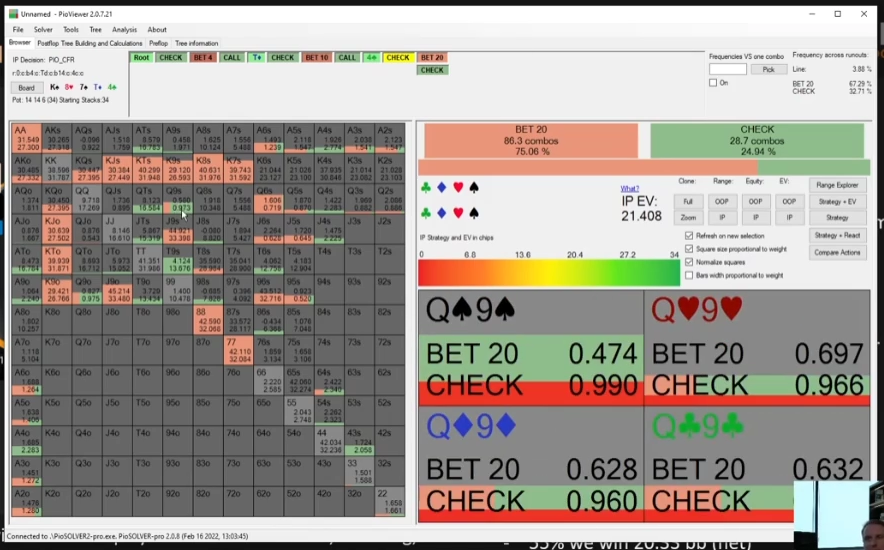Viewport: 884px width, 550px height.
Task: Click the green CHECK node below BET 20
Action: tap(432, 70)
